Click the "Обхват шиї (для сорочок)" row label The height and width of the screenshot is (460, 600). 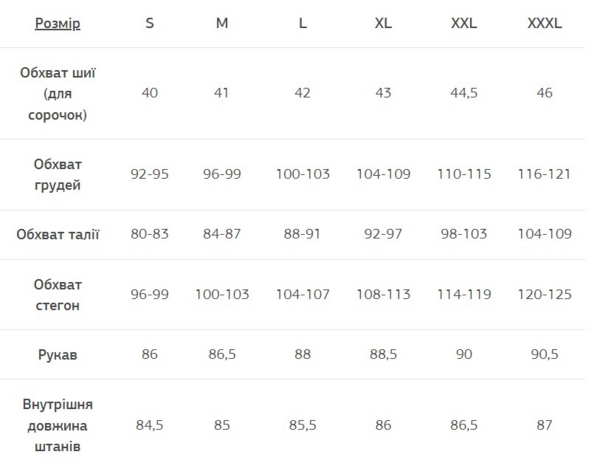(x=57, y=93)
